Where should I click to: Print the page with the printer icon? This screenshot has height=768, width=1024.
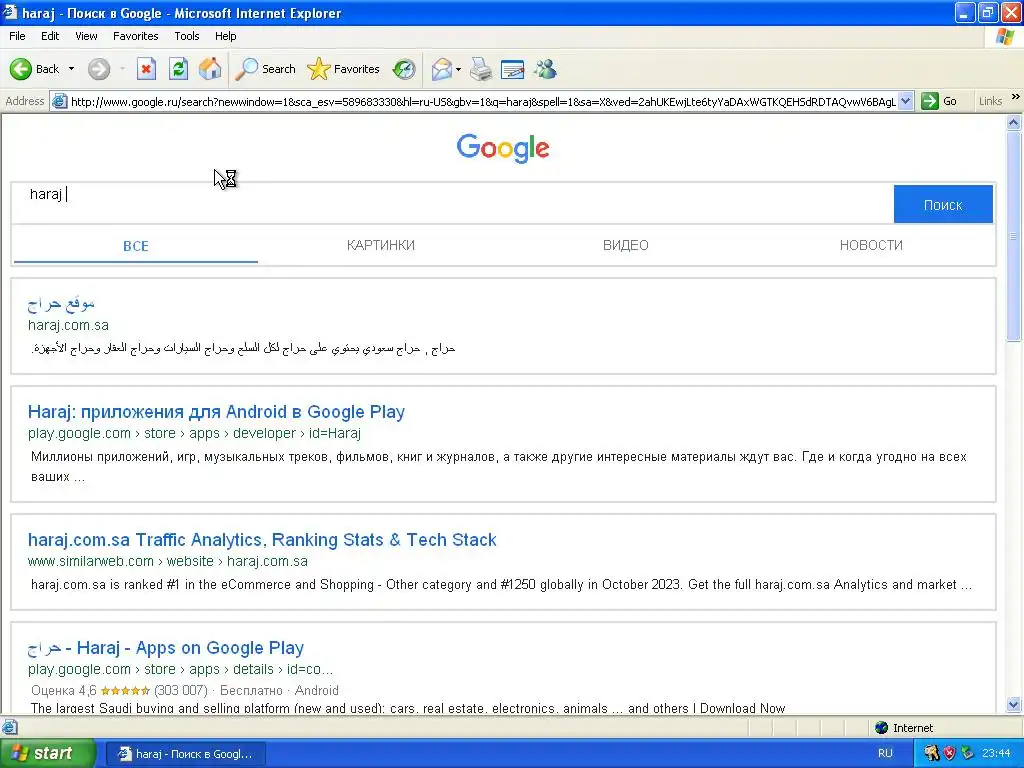[481, 69]
